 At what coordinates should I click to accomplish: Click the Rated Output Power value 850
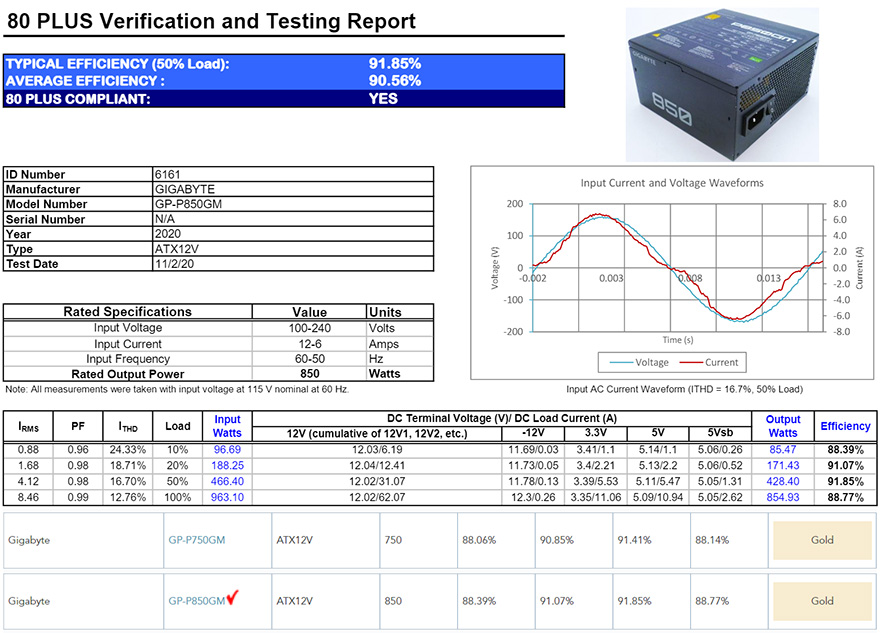[x=309, y=374]
